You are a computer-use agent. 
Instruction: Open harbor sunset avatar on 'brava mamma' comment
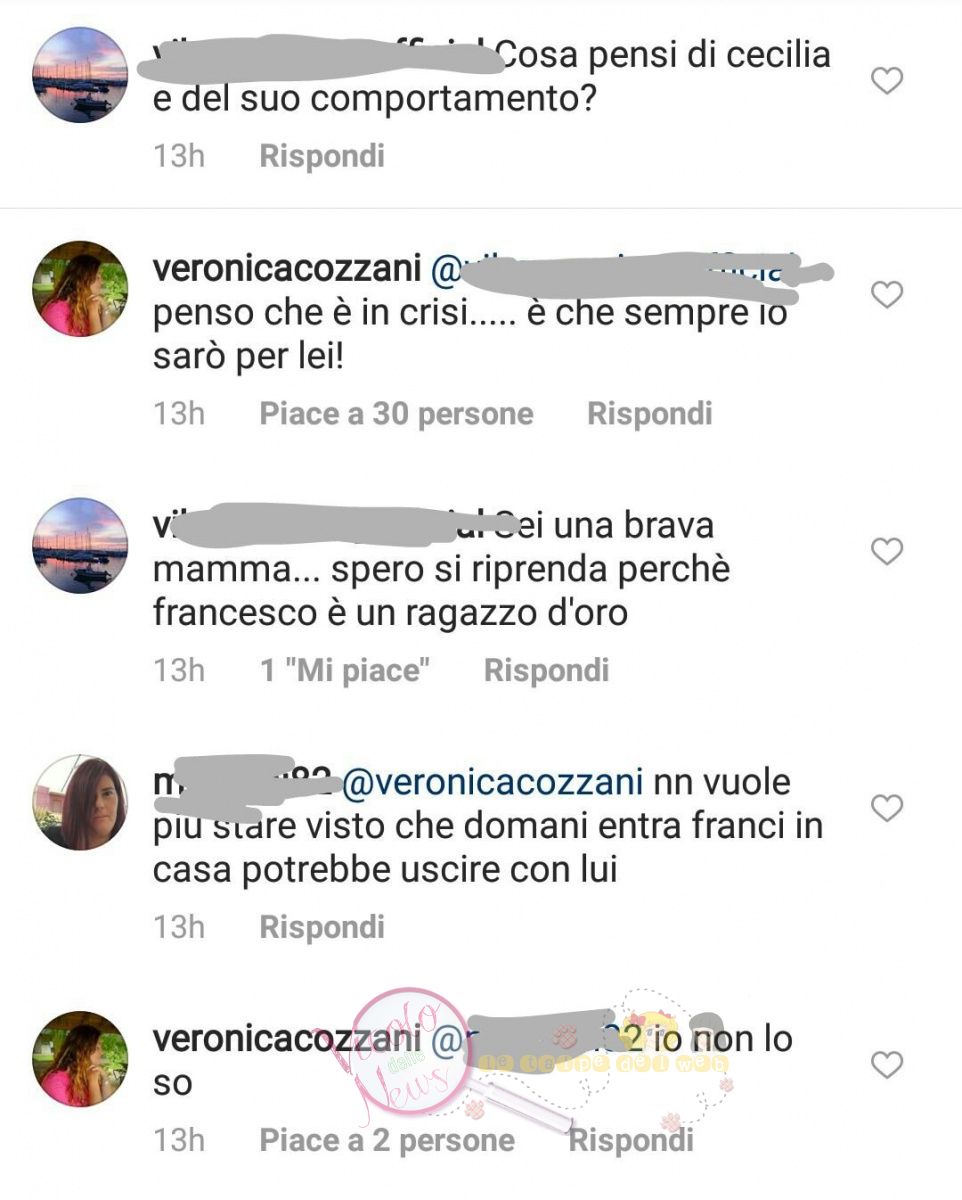click(x=80, y=545)
